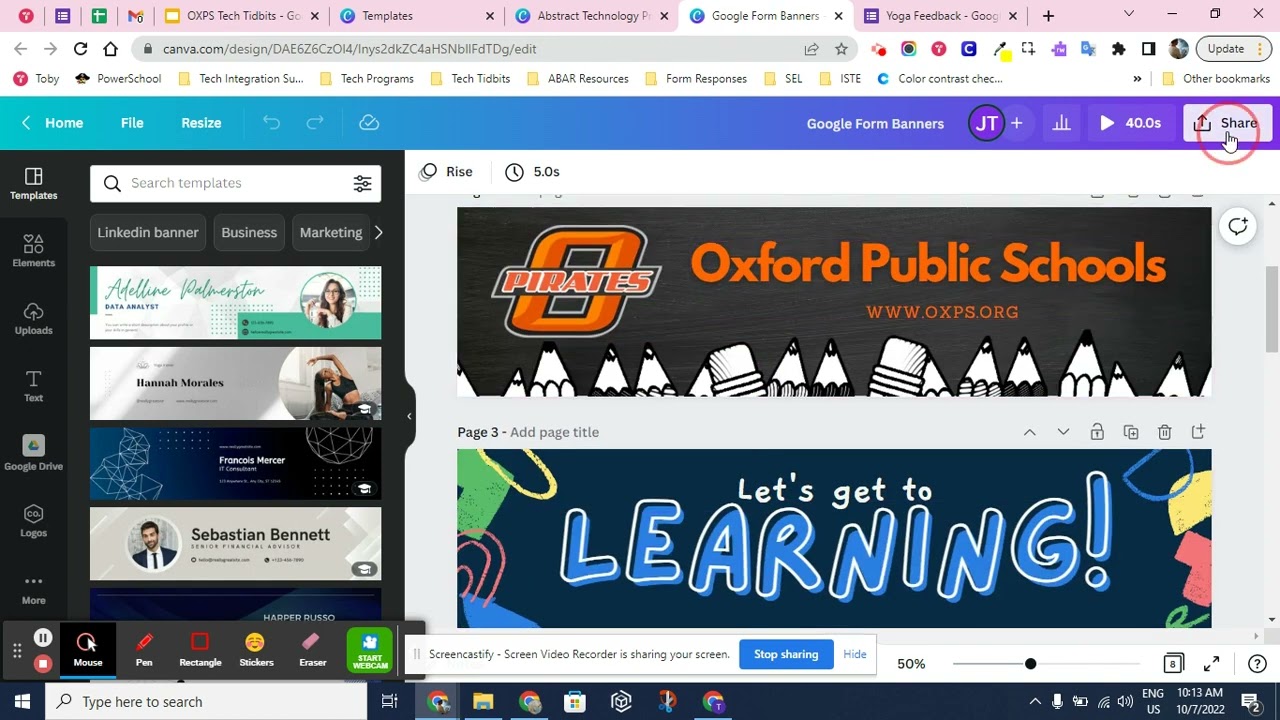Adjust the zoom slider handle
Image resolution: width=1280 pixels, height=720 pixels.
[1030, 664]
